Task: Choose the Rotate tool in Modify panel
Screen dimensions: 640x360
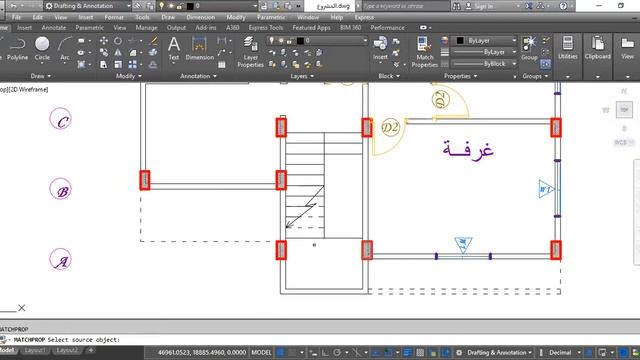Action: click(118, 40)
